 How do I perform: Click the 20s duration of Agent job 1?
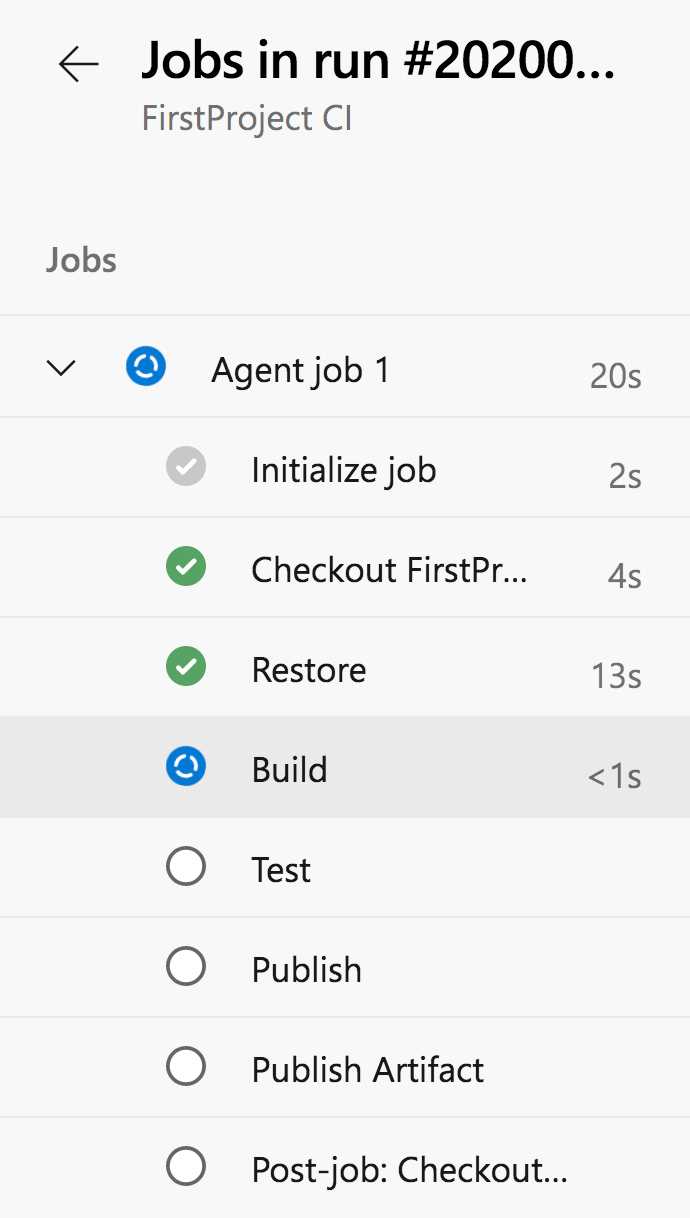[614, 376]
